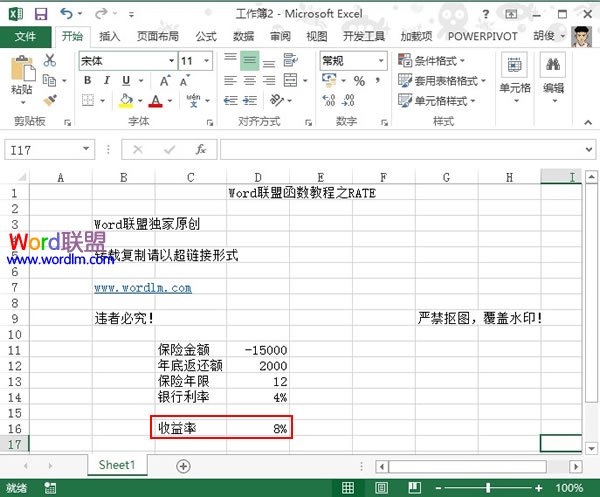Open the 条件格式 conditional formatting menu

tap(431, 60)
